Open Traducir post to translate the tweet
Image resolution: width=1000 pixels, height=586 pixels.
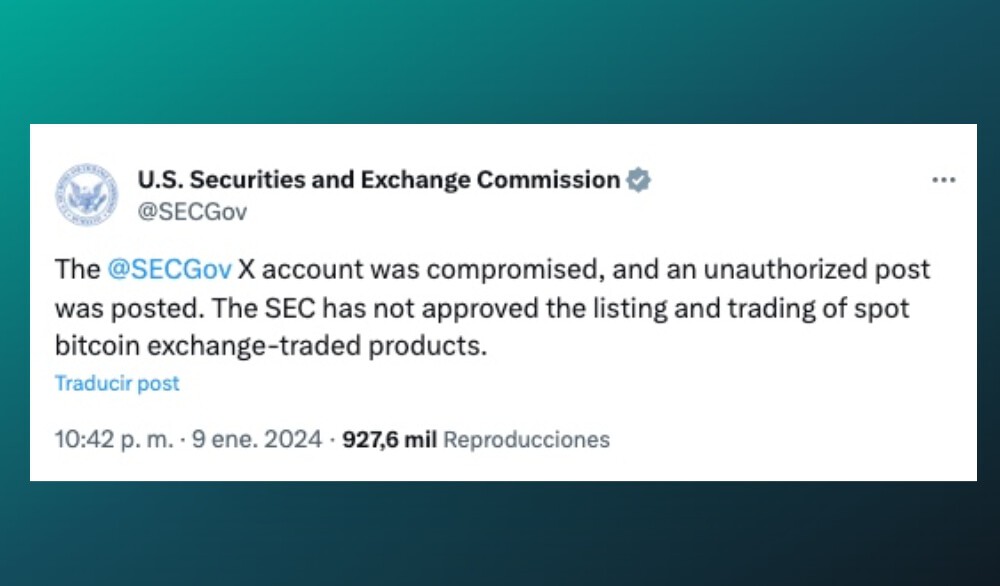pyautogui.click(x=116, y=383)
